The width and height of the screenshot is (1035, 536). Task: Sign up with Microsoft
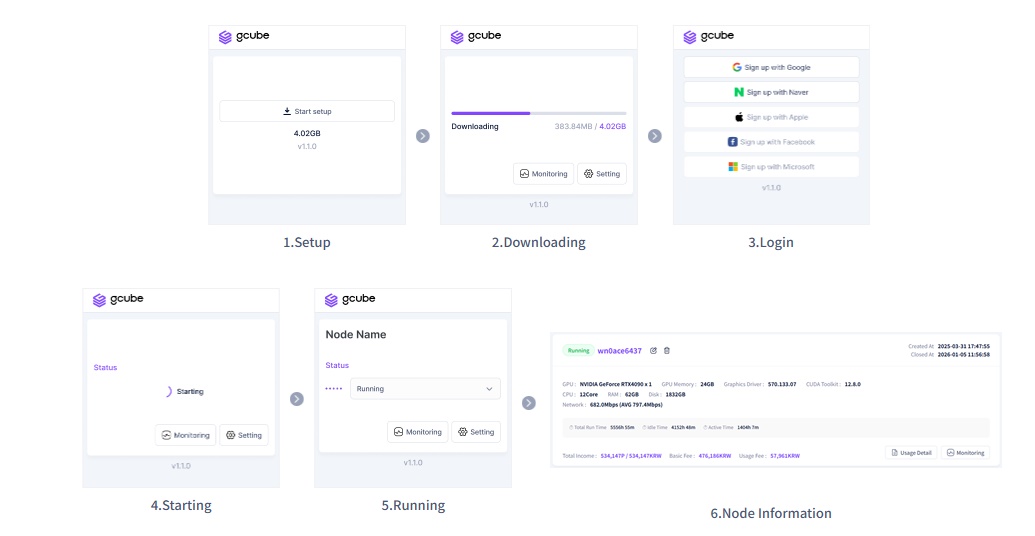pyautogui.click(x=771, y=167)
